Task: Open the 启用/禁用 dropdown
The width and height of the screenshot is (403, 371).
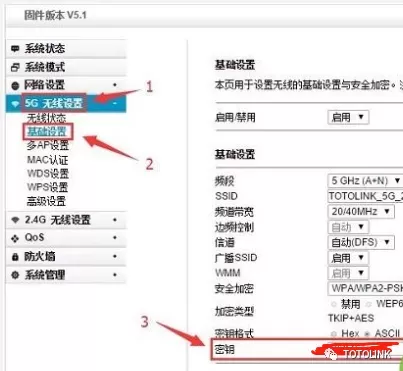Action: click(x=348, y=117)
